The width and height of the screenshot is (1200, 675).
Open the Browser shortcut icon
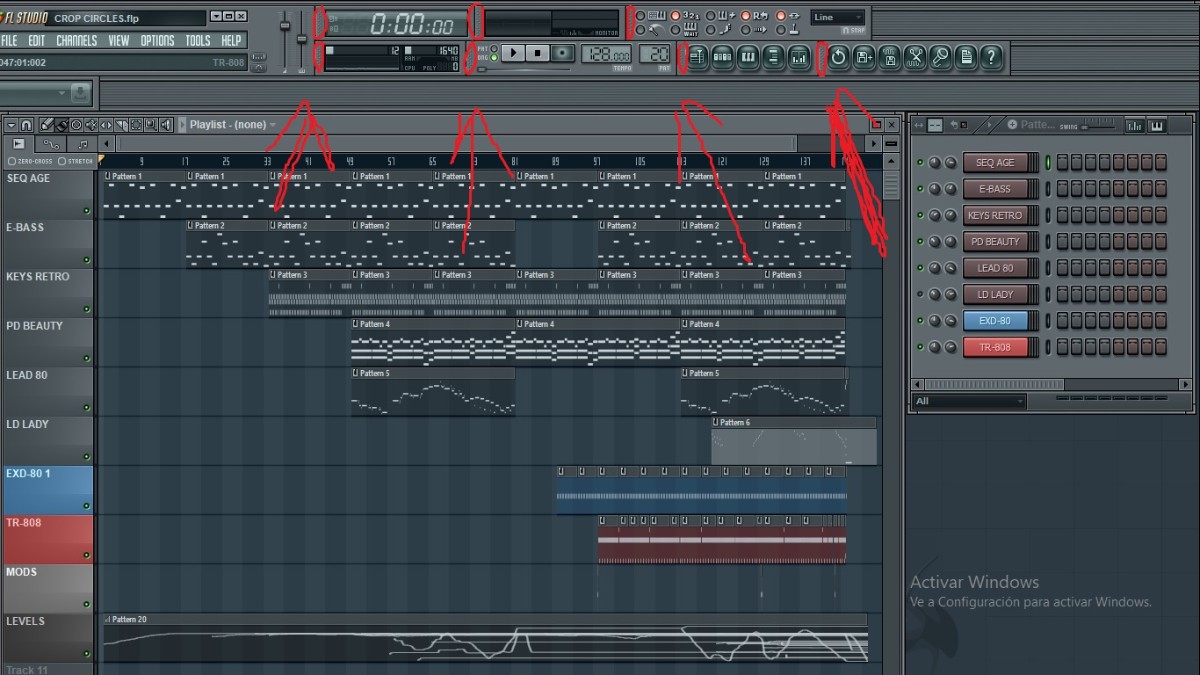[773, 58]
